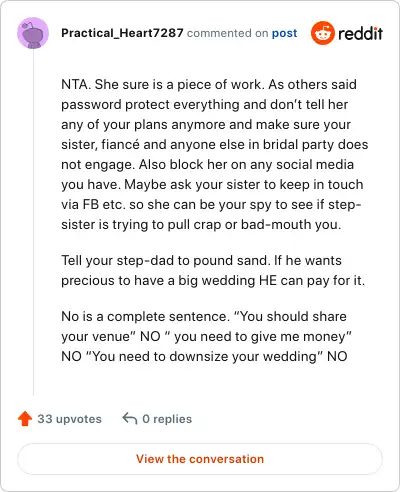
Task: Click the "33 upvotes" count
Action: pos(69,419)
